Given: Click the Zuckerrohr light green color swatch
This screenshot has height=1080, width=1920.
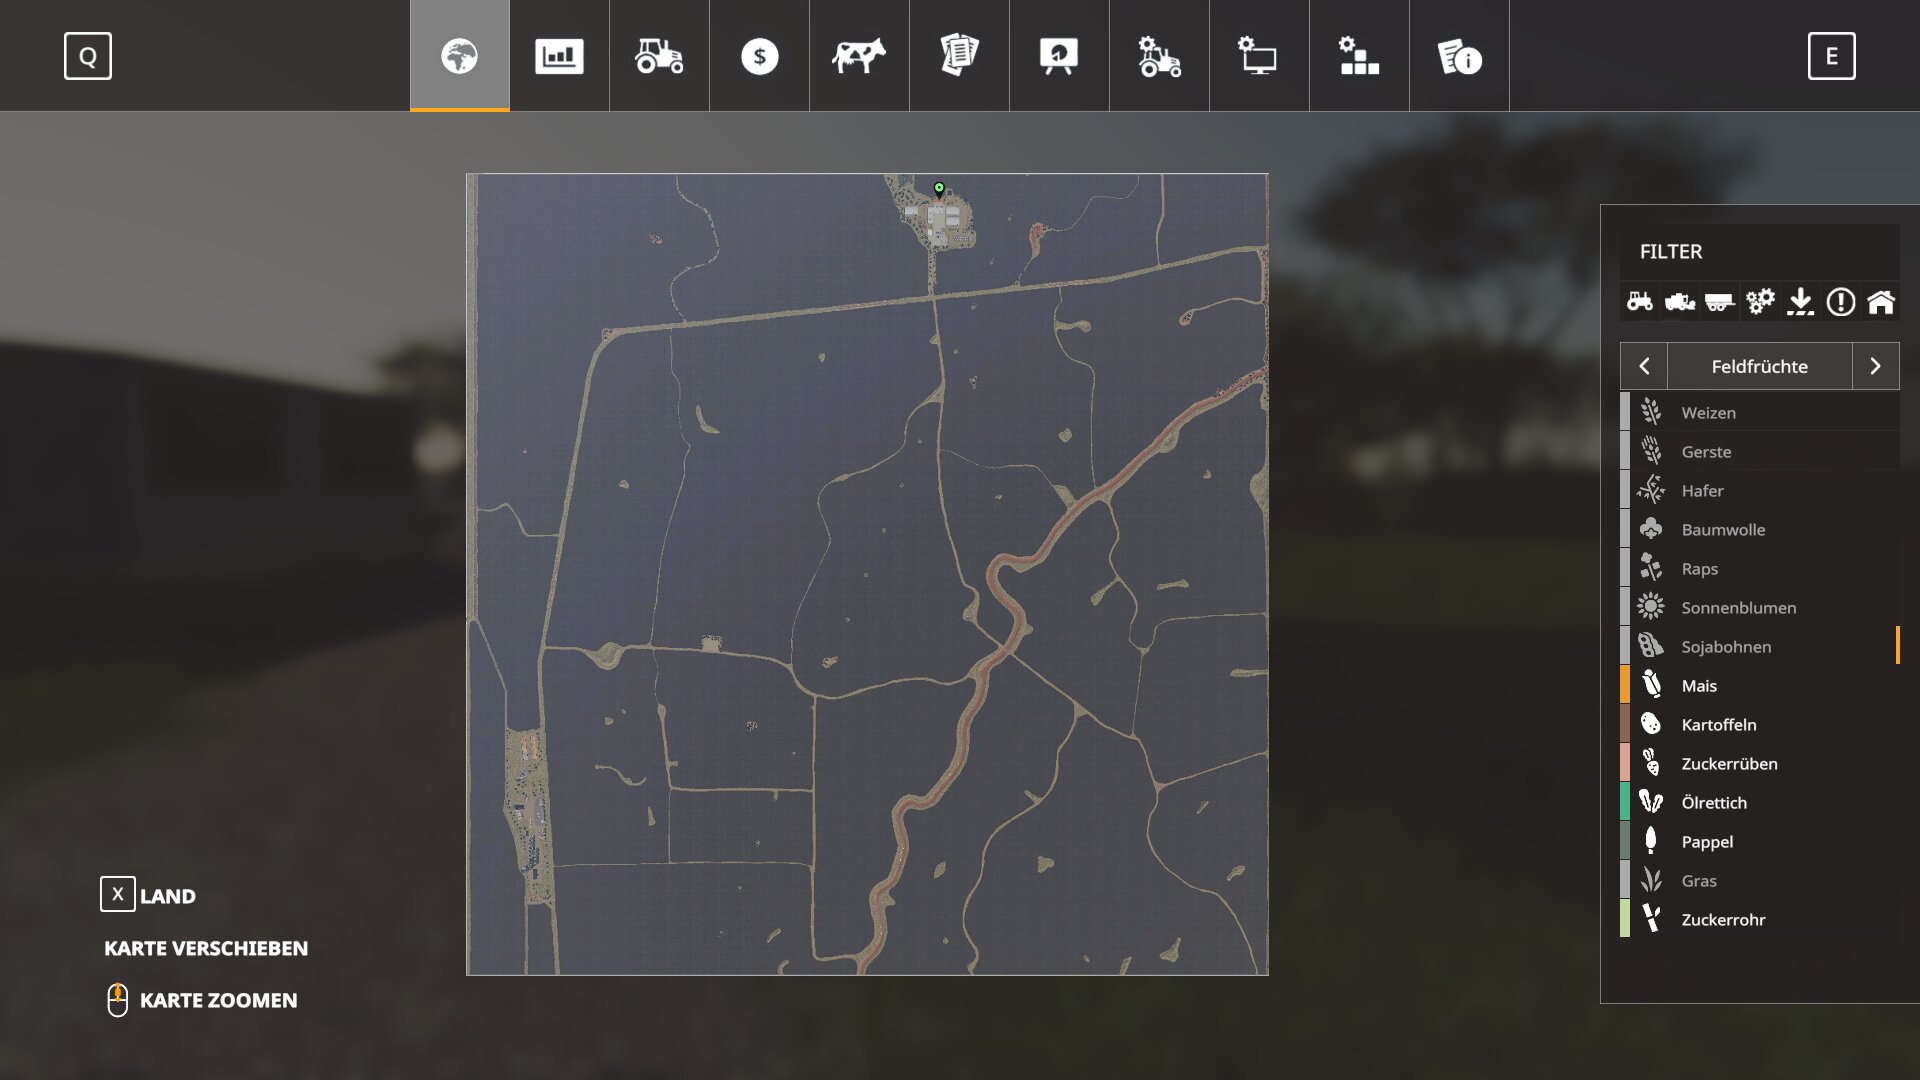Looking at the screenshot, I should point(1625,919).
